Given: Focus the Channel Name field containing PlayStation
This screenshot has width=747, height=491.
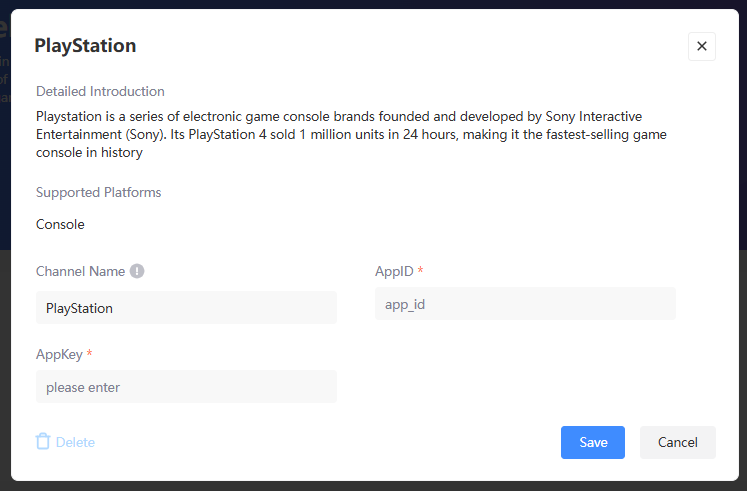Looking at the screenshot, I should coord(186,308).
